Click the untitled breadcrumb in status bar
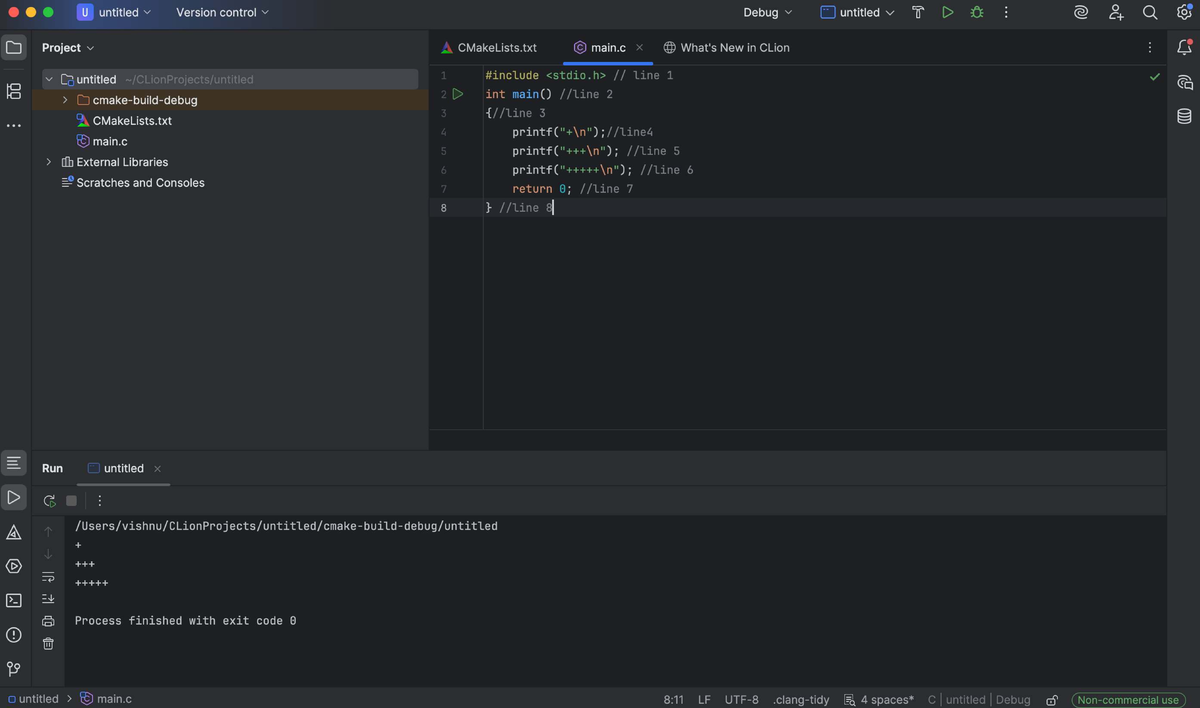The image size is (1200, 708). click(x=33, y=699)
